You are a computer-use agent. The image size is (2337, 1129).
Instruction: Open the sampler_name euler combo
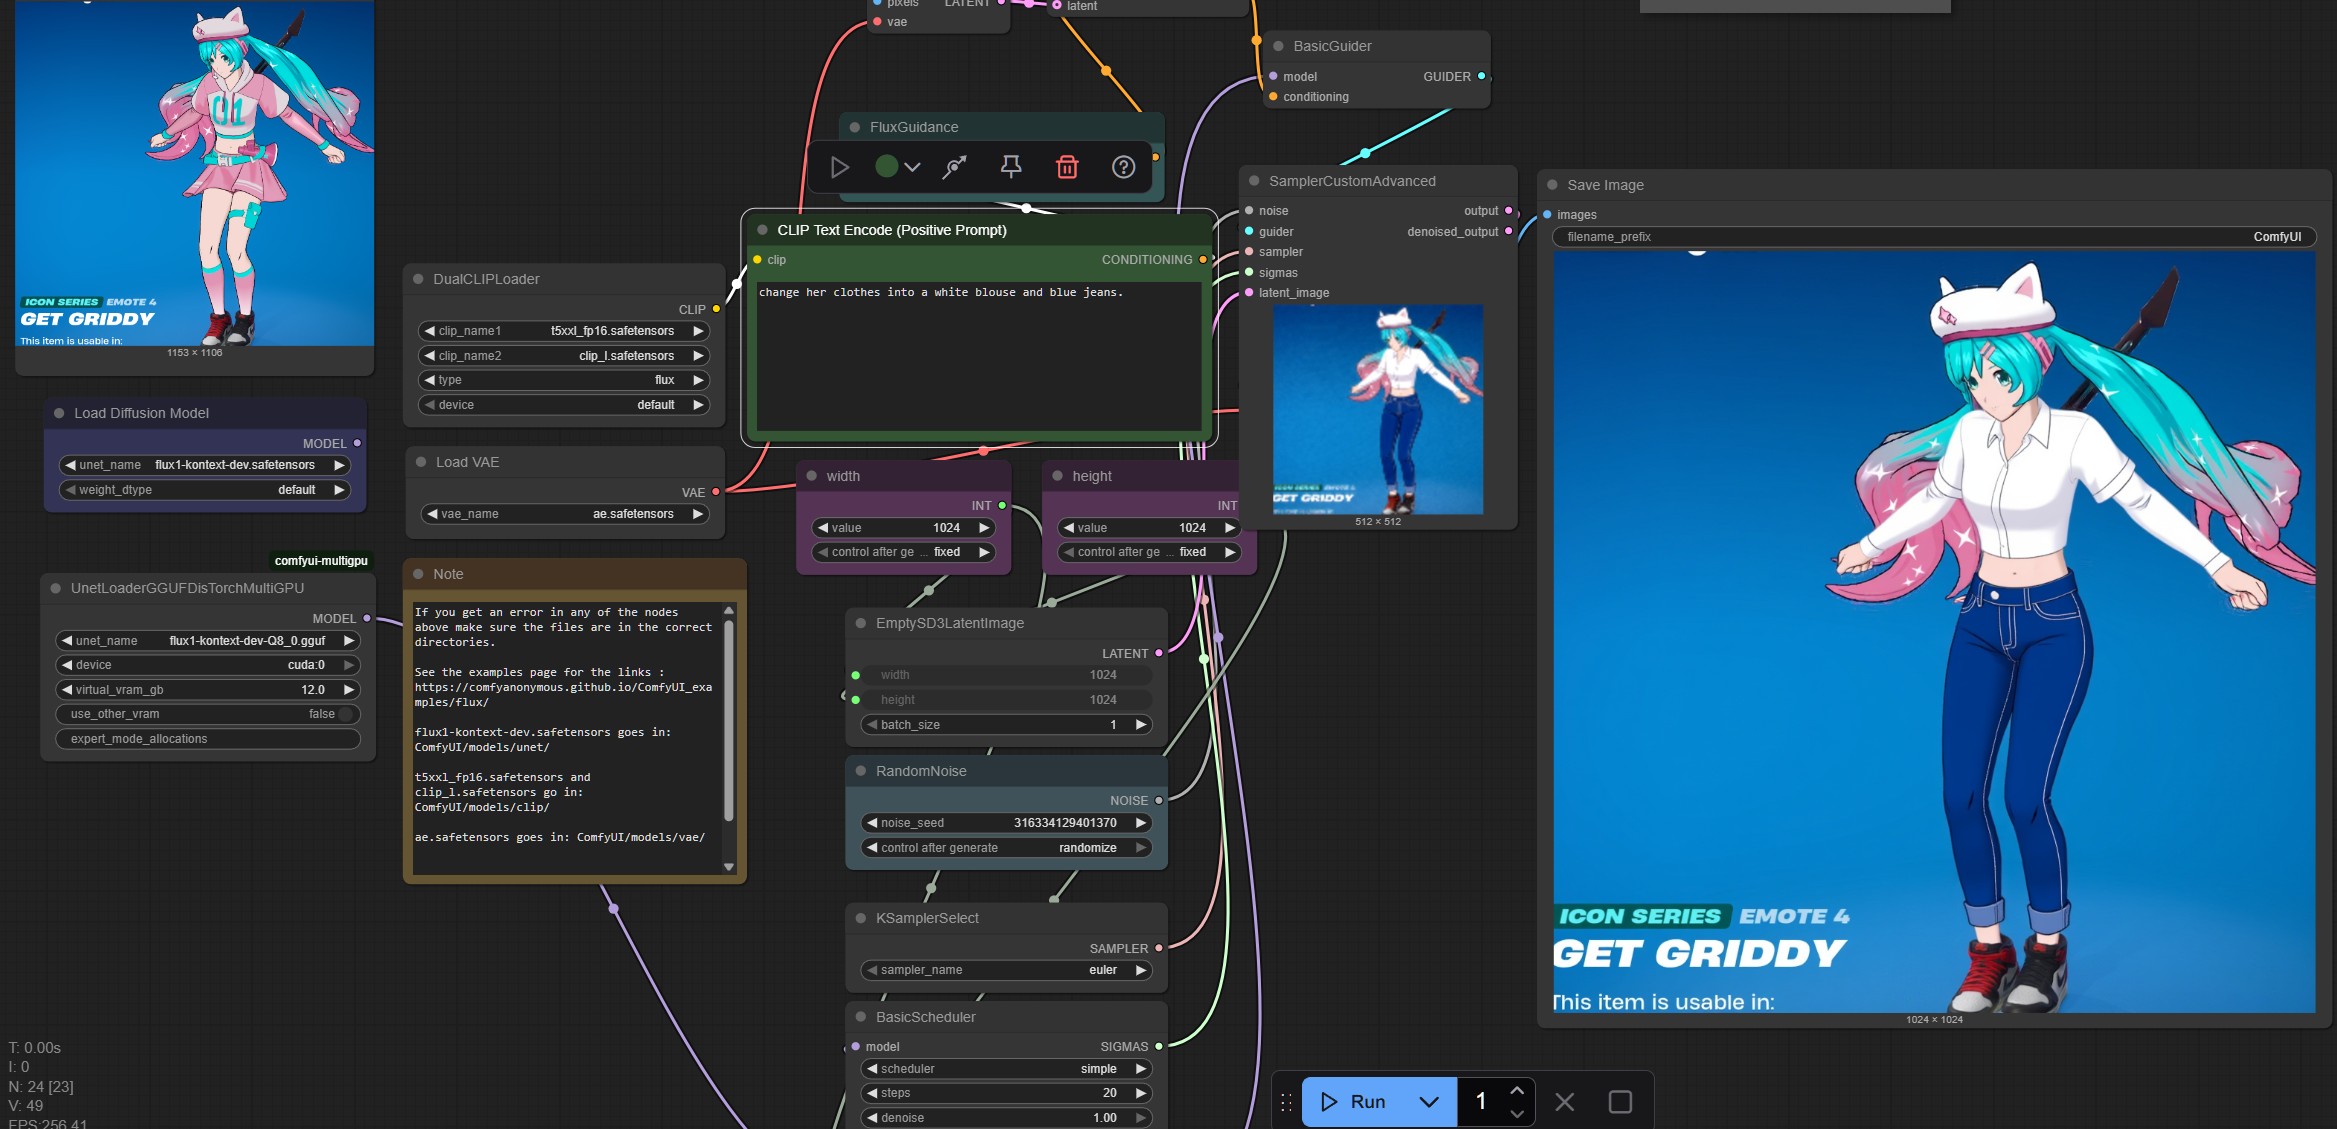click(1006, 970)
